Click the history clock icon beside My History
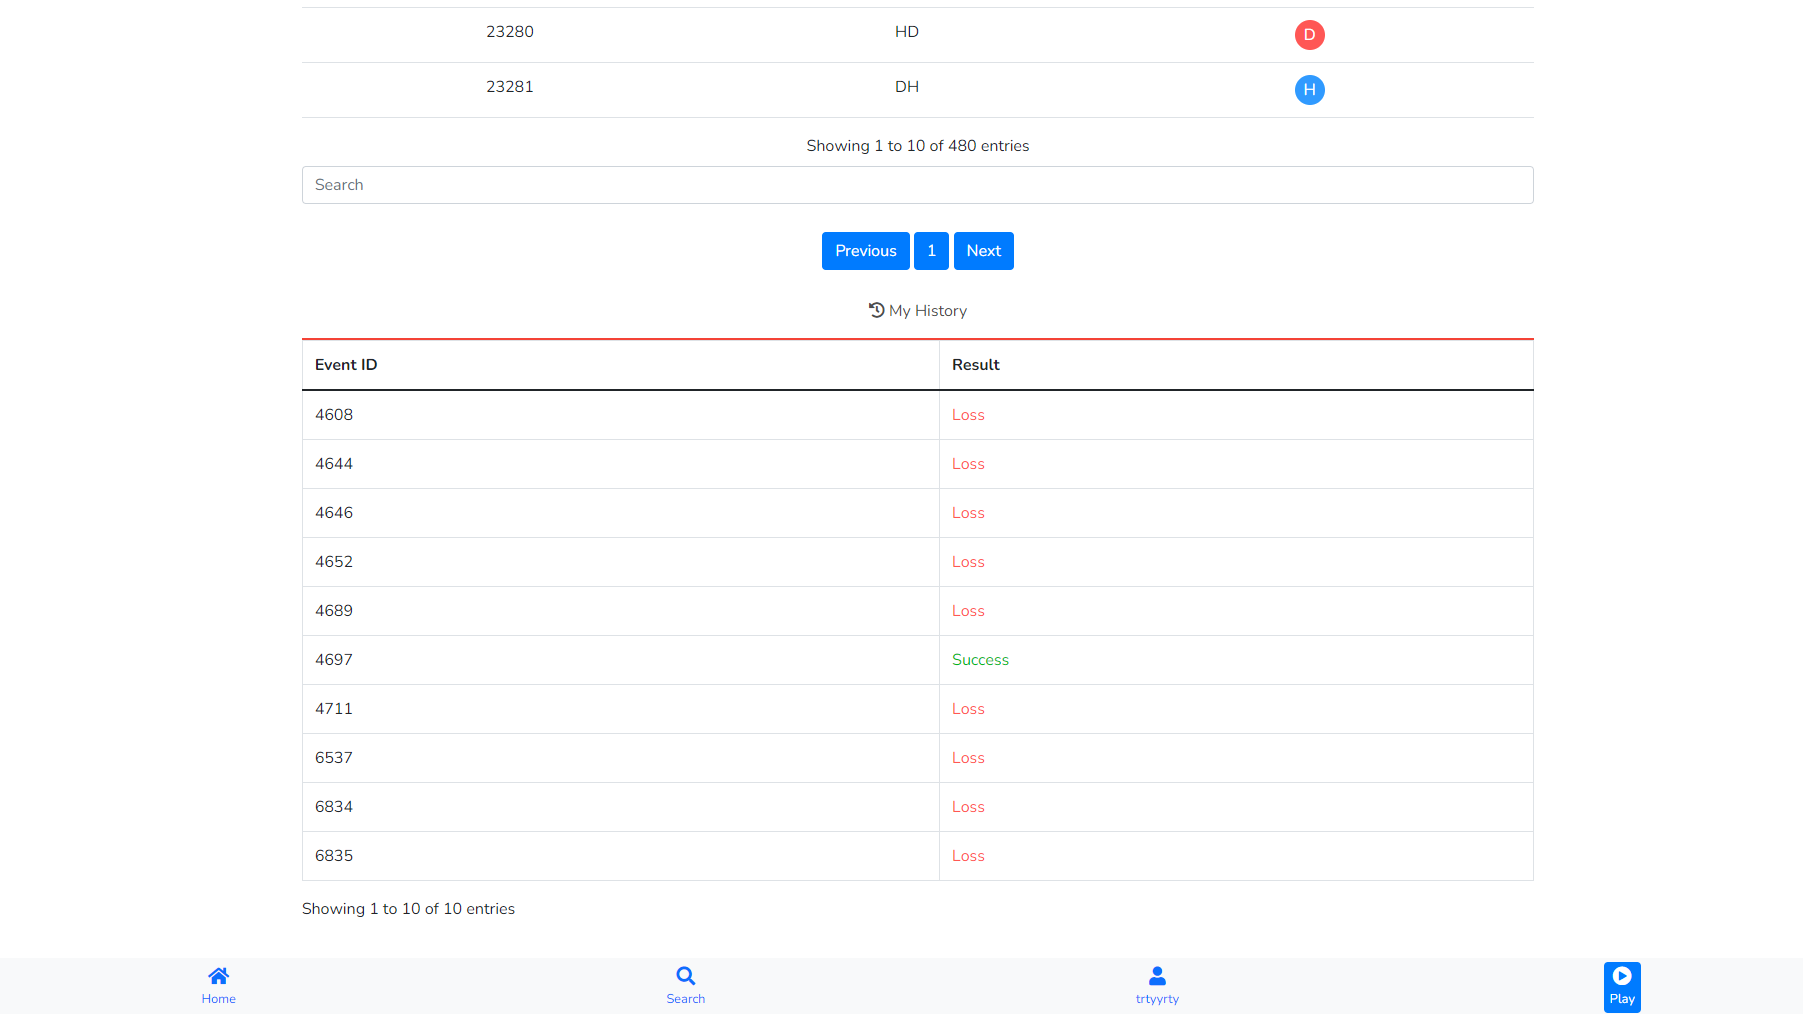 pyautogui.click(x=875, y=310)
